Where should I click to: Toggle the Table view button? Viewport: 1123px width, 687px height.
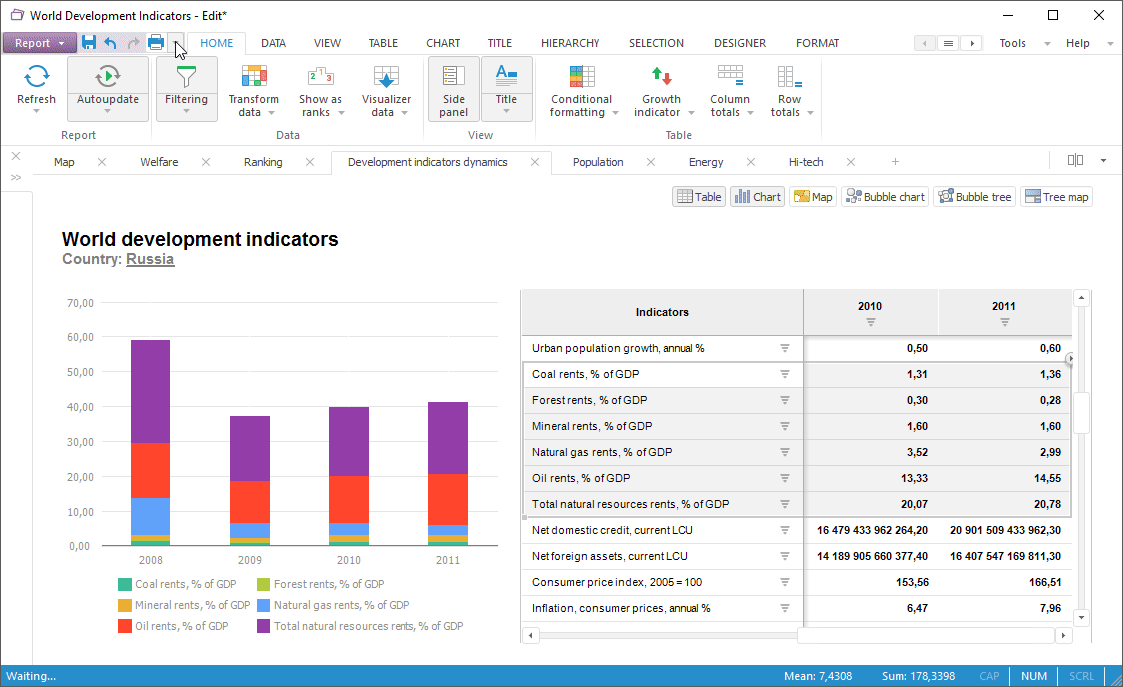coord(699,197)
